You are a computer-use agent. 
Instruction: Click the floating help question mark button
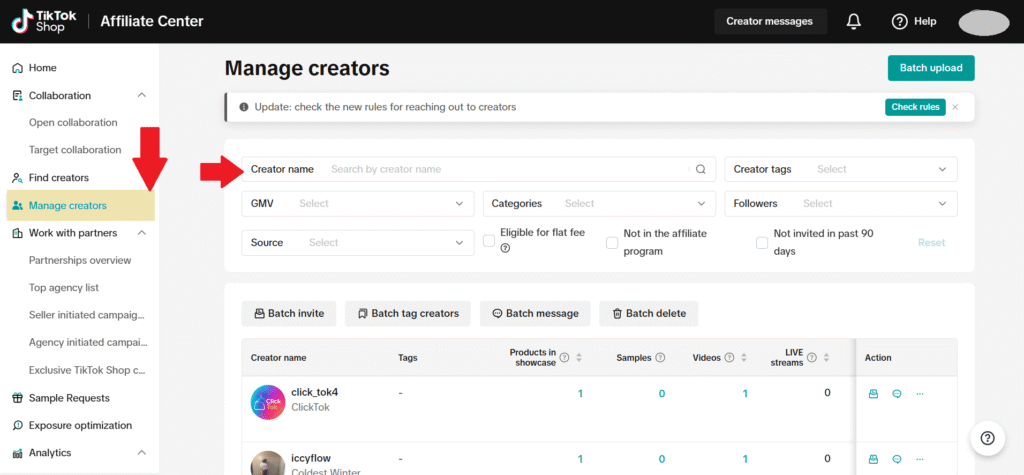pos(987,437)
